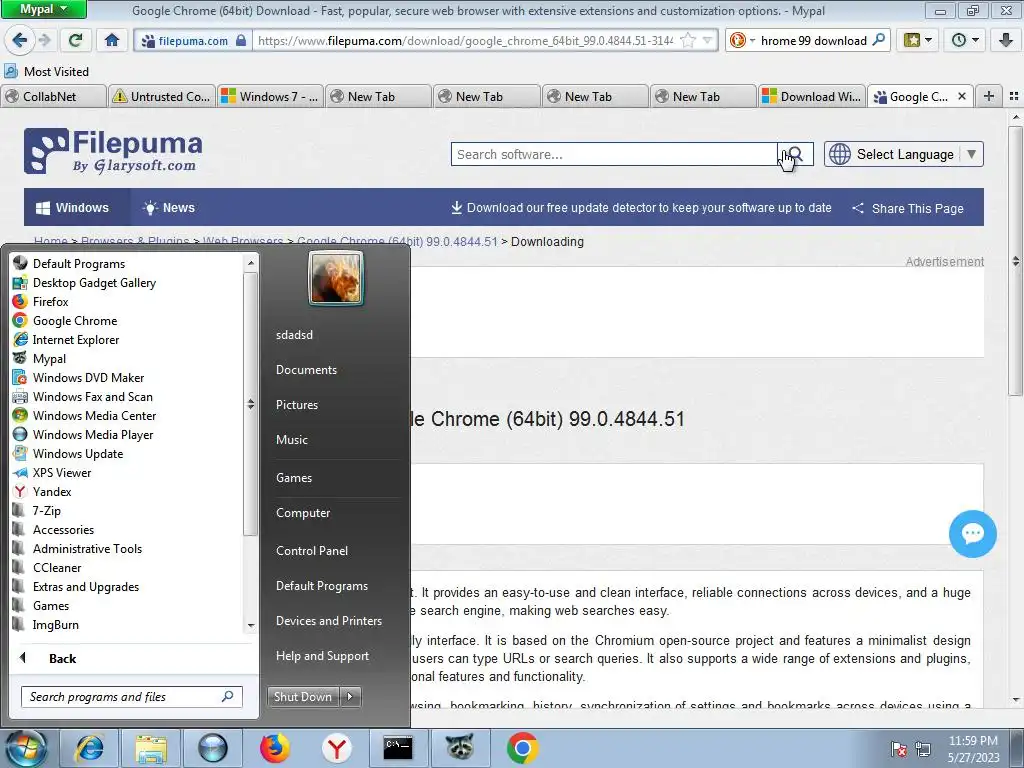Switch to the Windows 7 tab
Image resolution: width=1024 pixels, height=768 pixels.
point(270,96)
